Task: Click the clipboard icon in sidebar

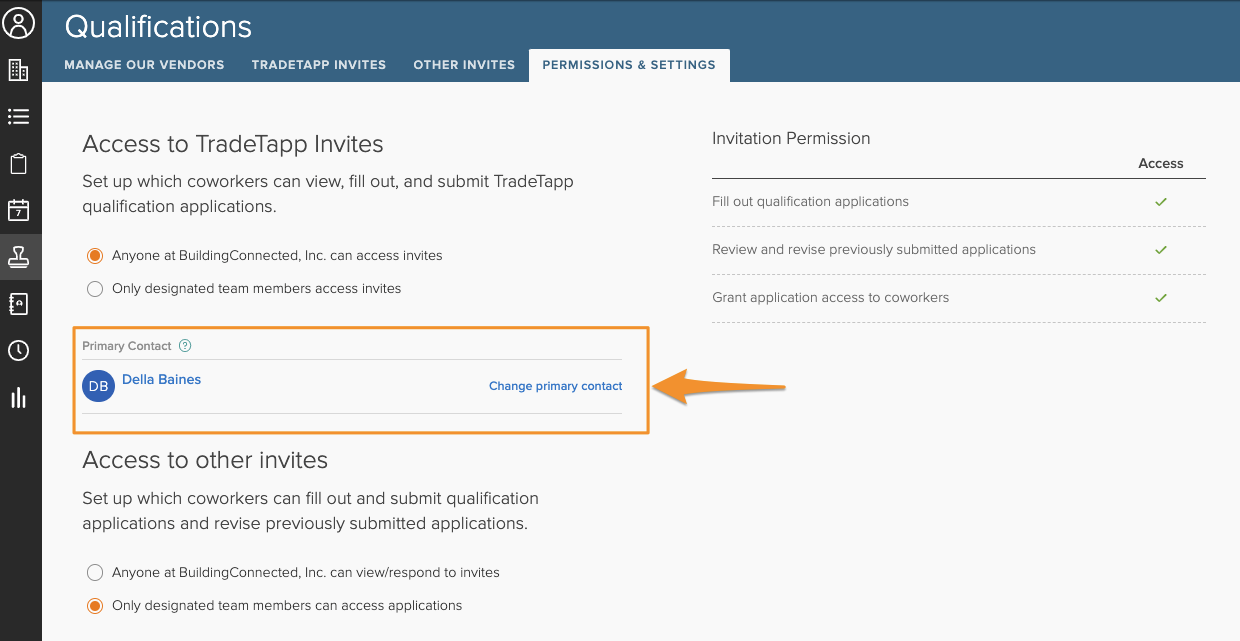Action: [18, 164]
